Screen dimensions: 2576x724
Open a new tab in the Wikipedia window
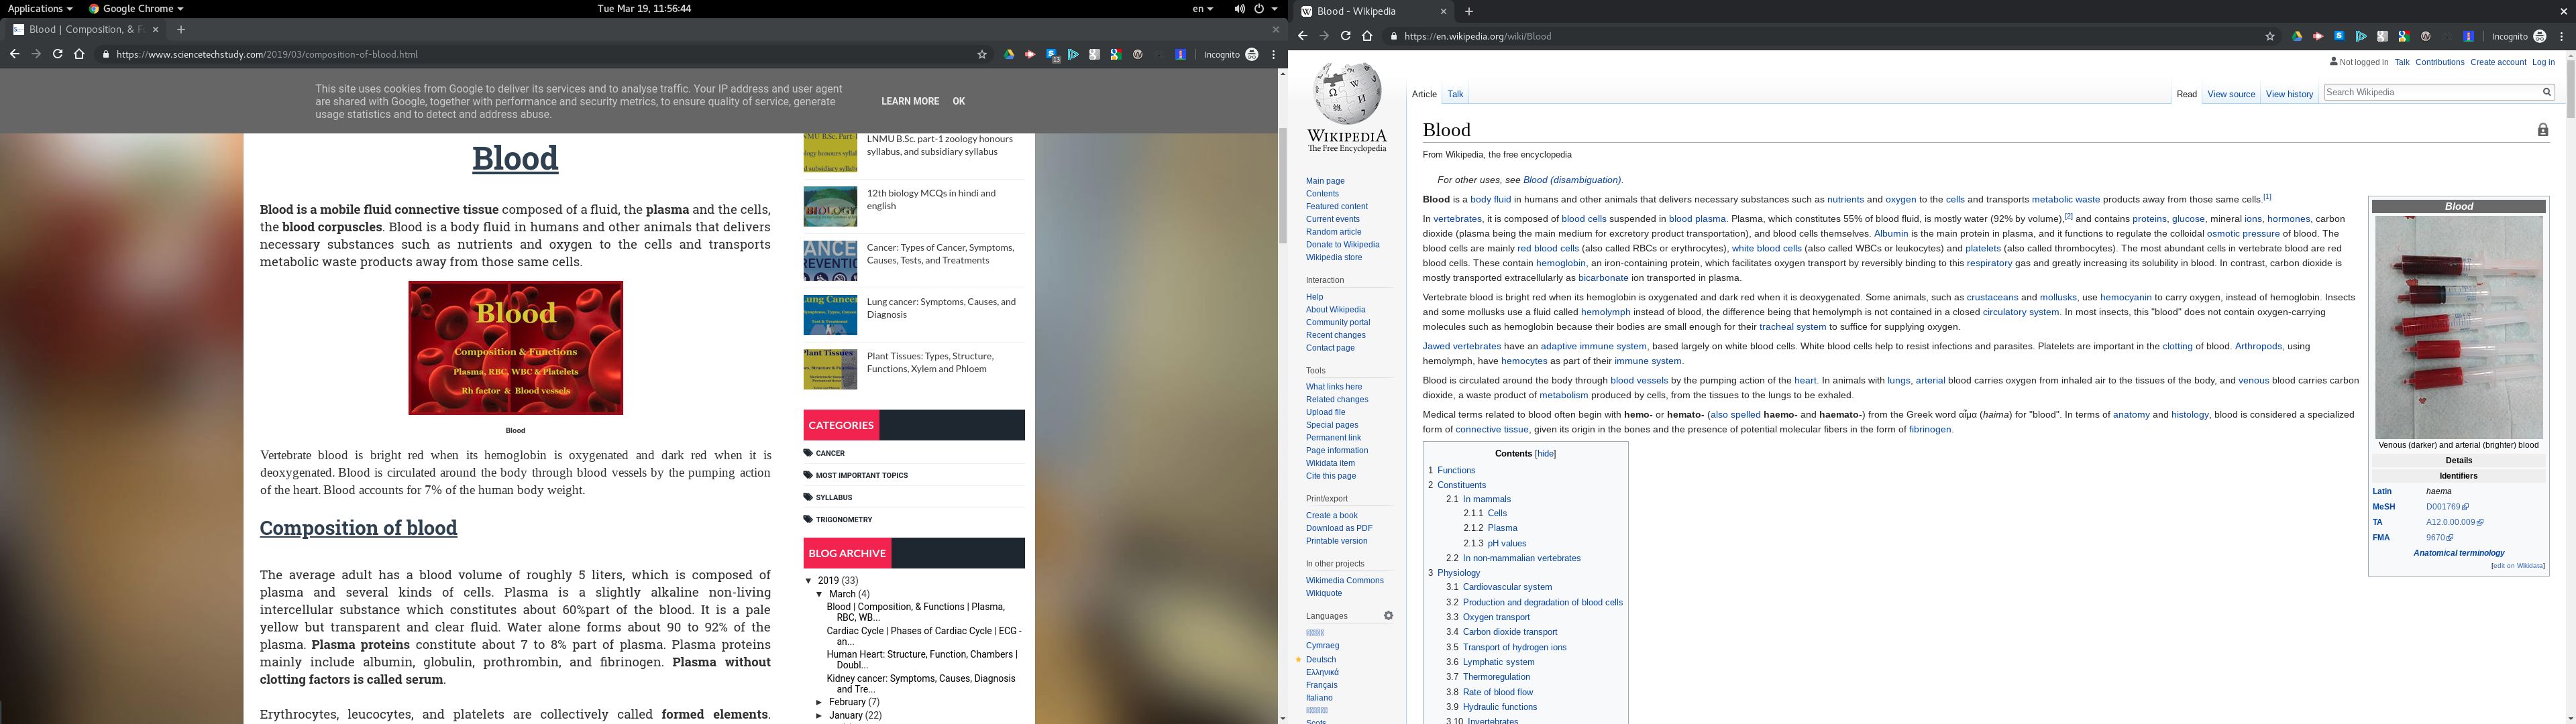pyautogui.click(x=1469, y=12)
